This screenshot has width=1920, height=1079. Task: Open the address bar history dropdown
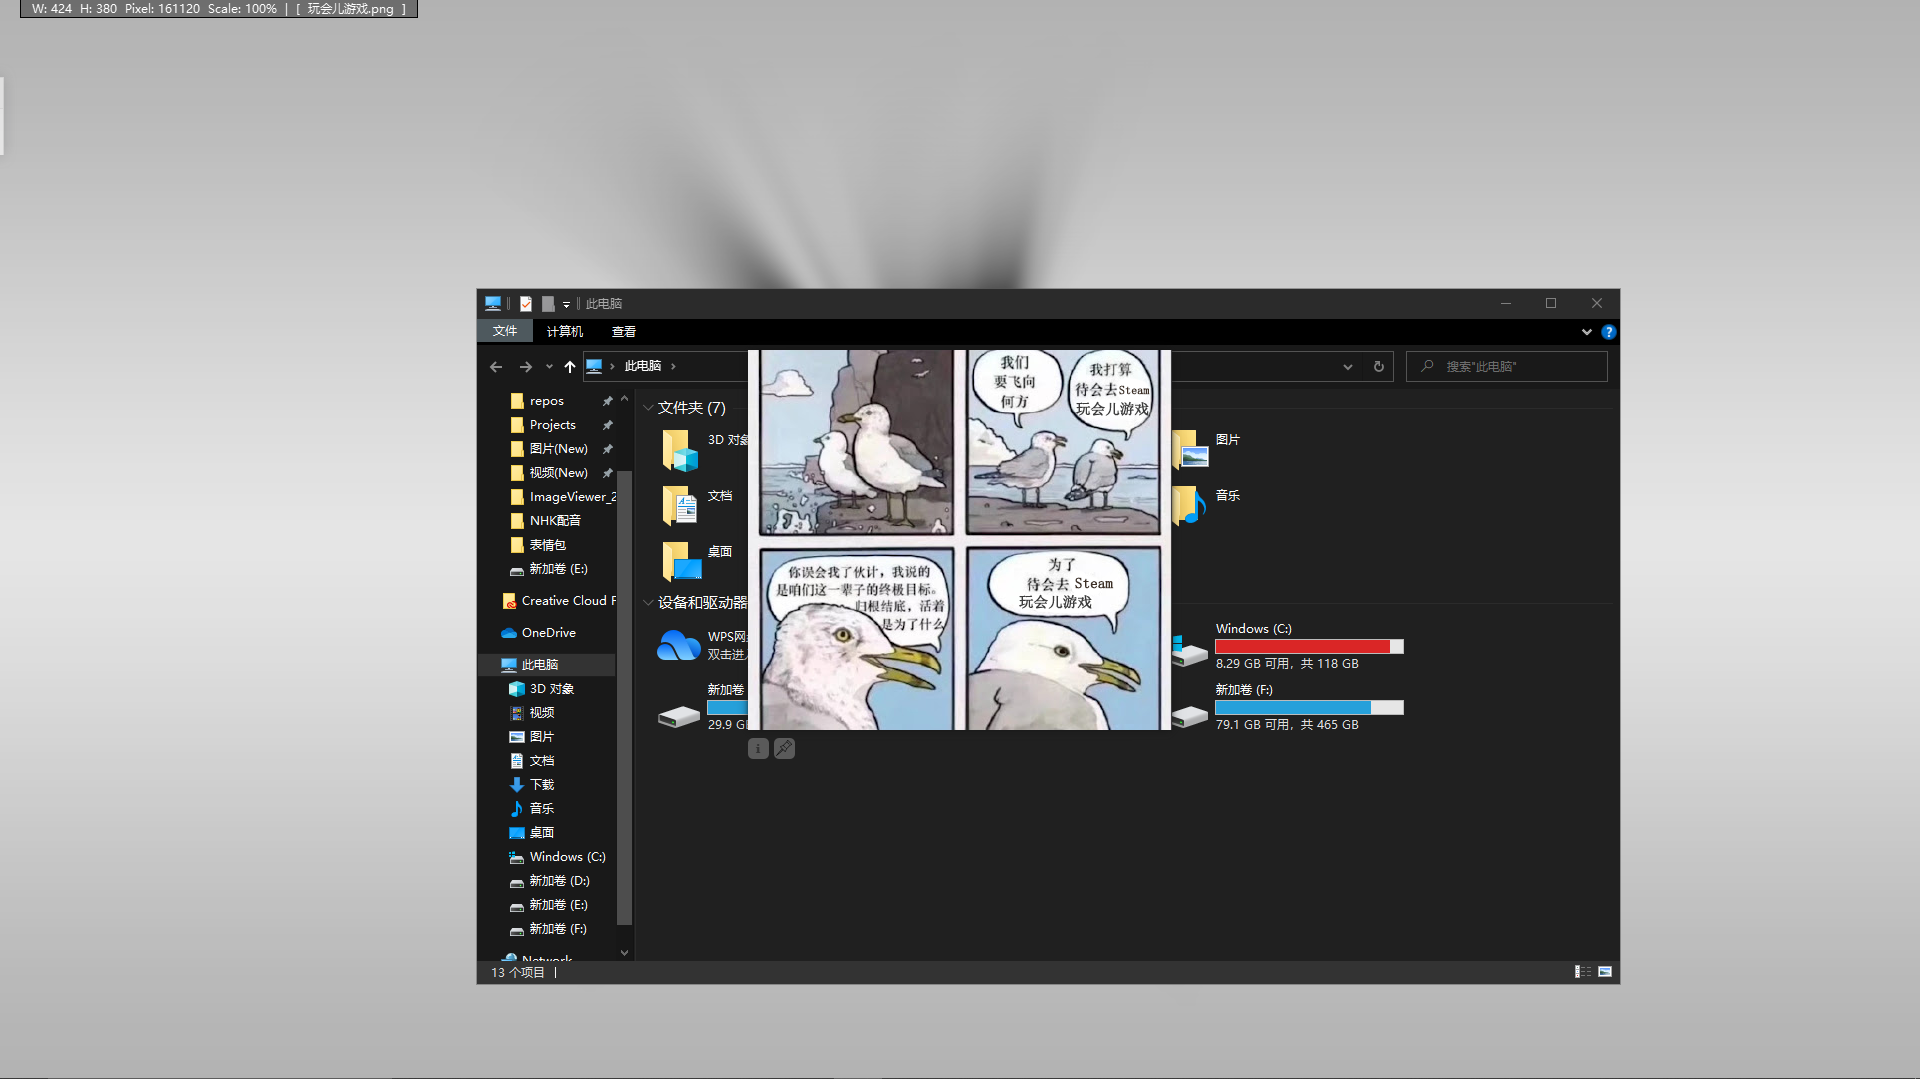1348,367
